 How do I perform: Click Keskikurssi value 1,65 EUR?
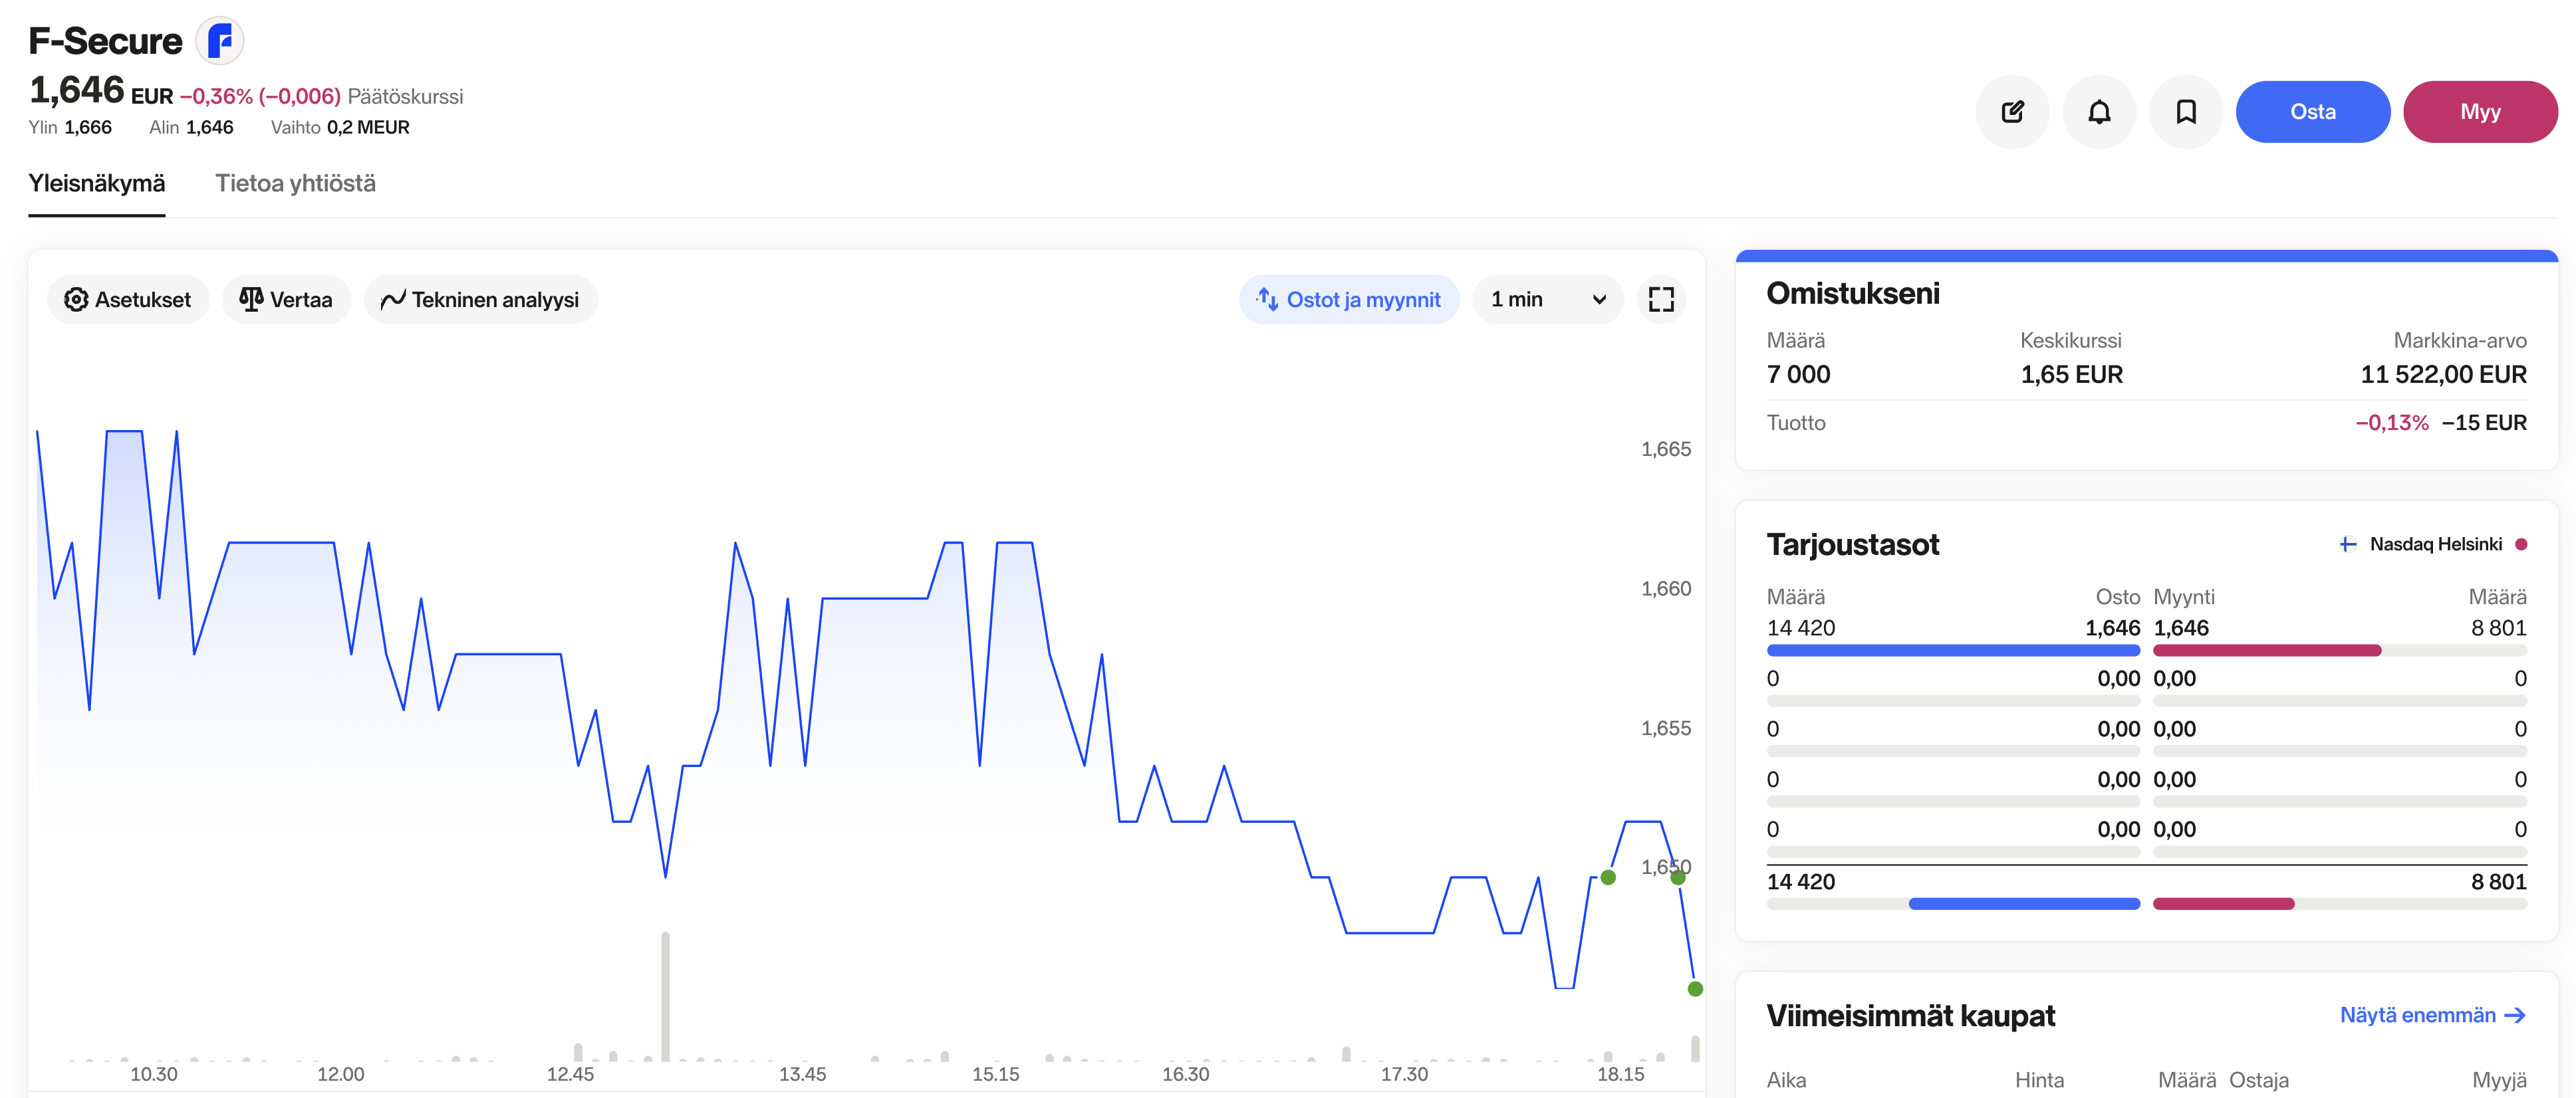point(2071,375)
